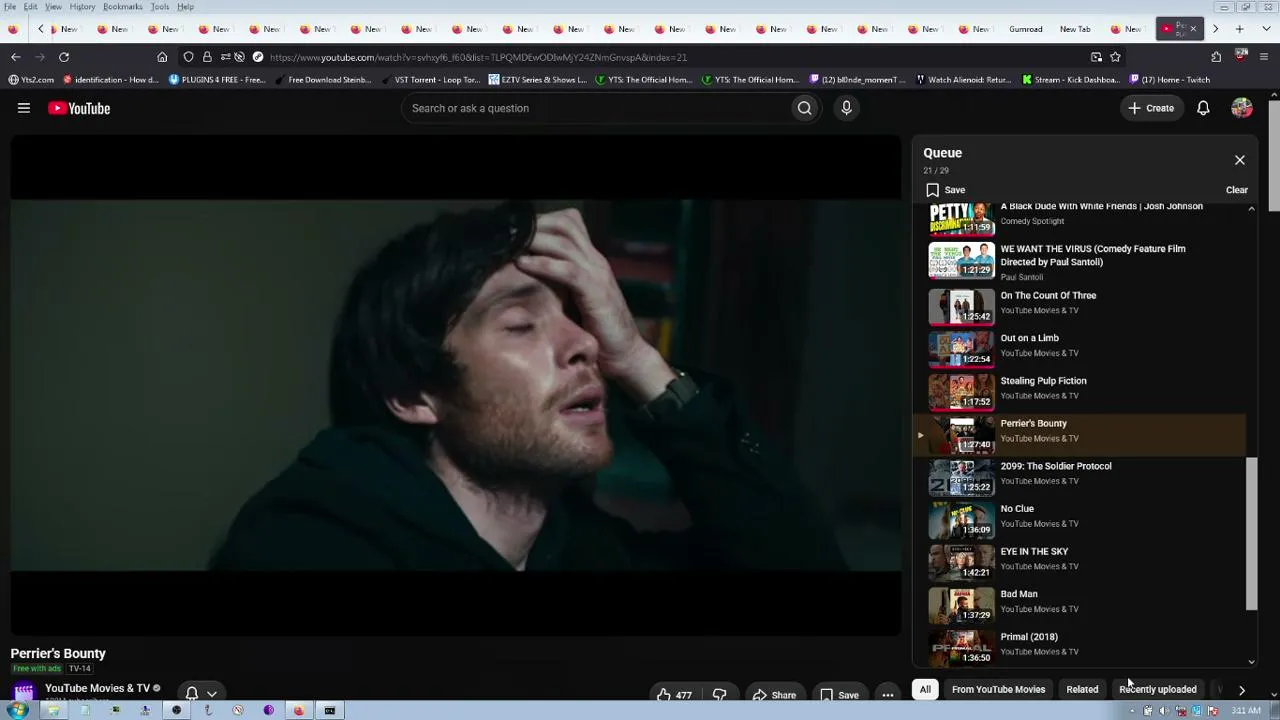Click the Create button
Viewport: 1280px width, 720px height.
[1151, 108]
